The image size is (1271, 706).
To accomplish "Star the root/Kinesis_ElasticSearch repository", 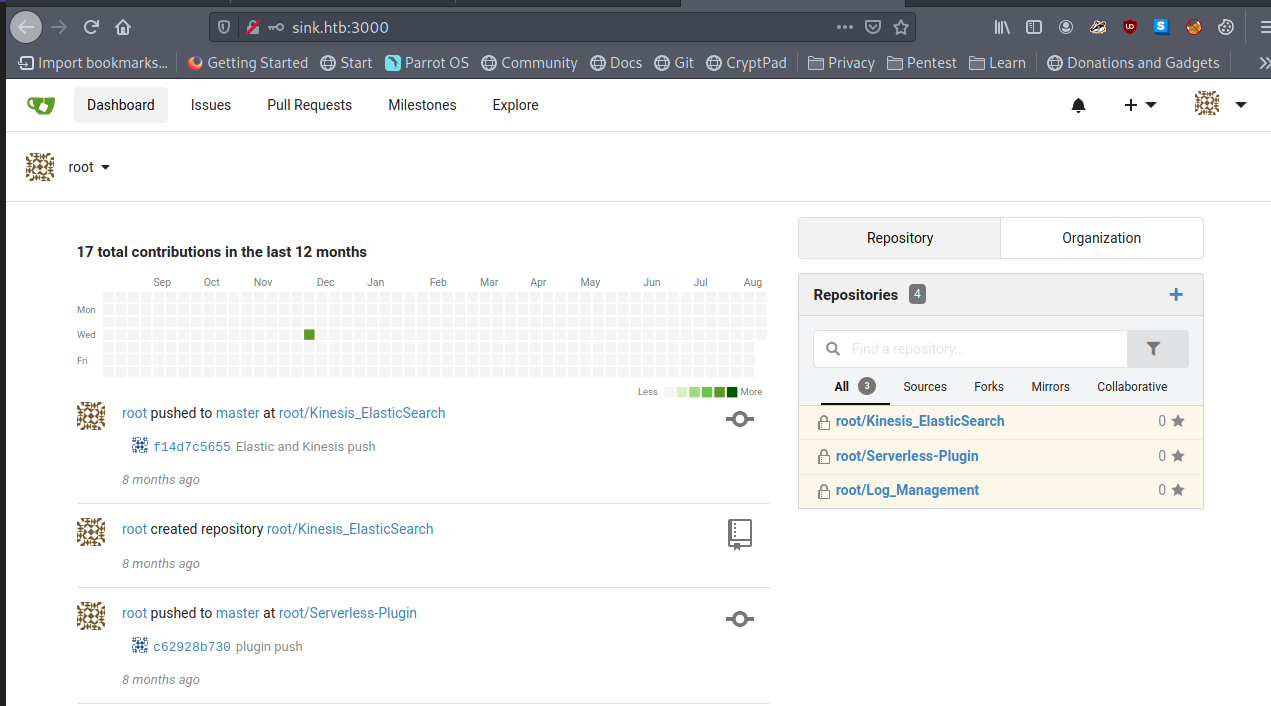I will 1177,421.
